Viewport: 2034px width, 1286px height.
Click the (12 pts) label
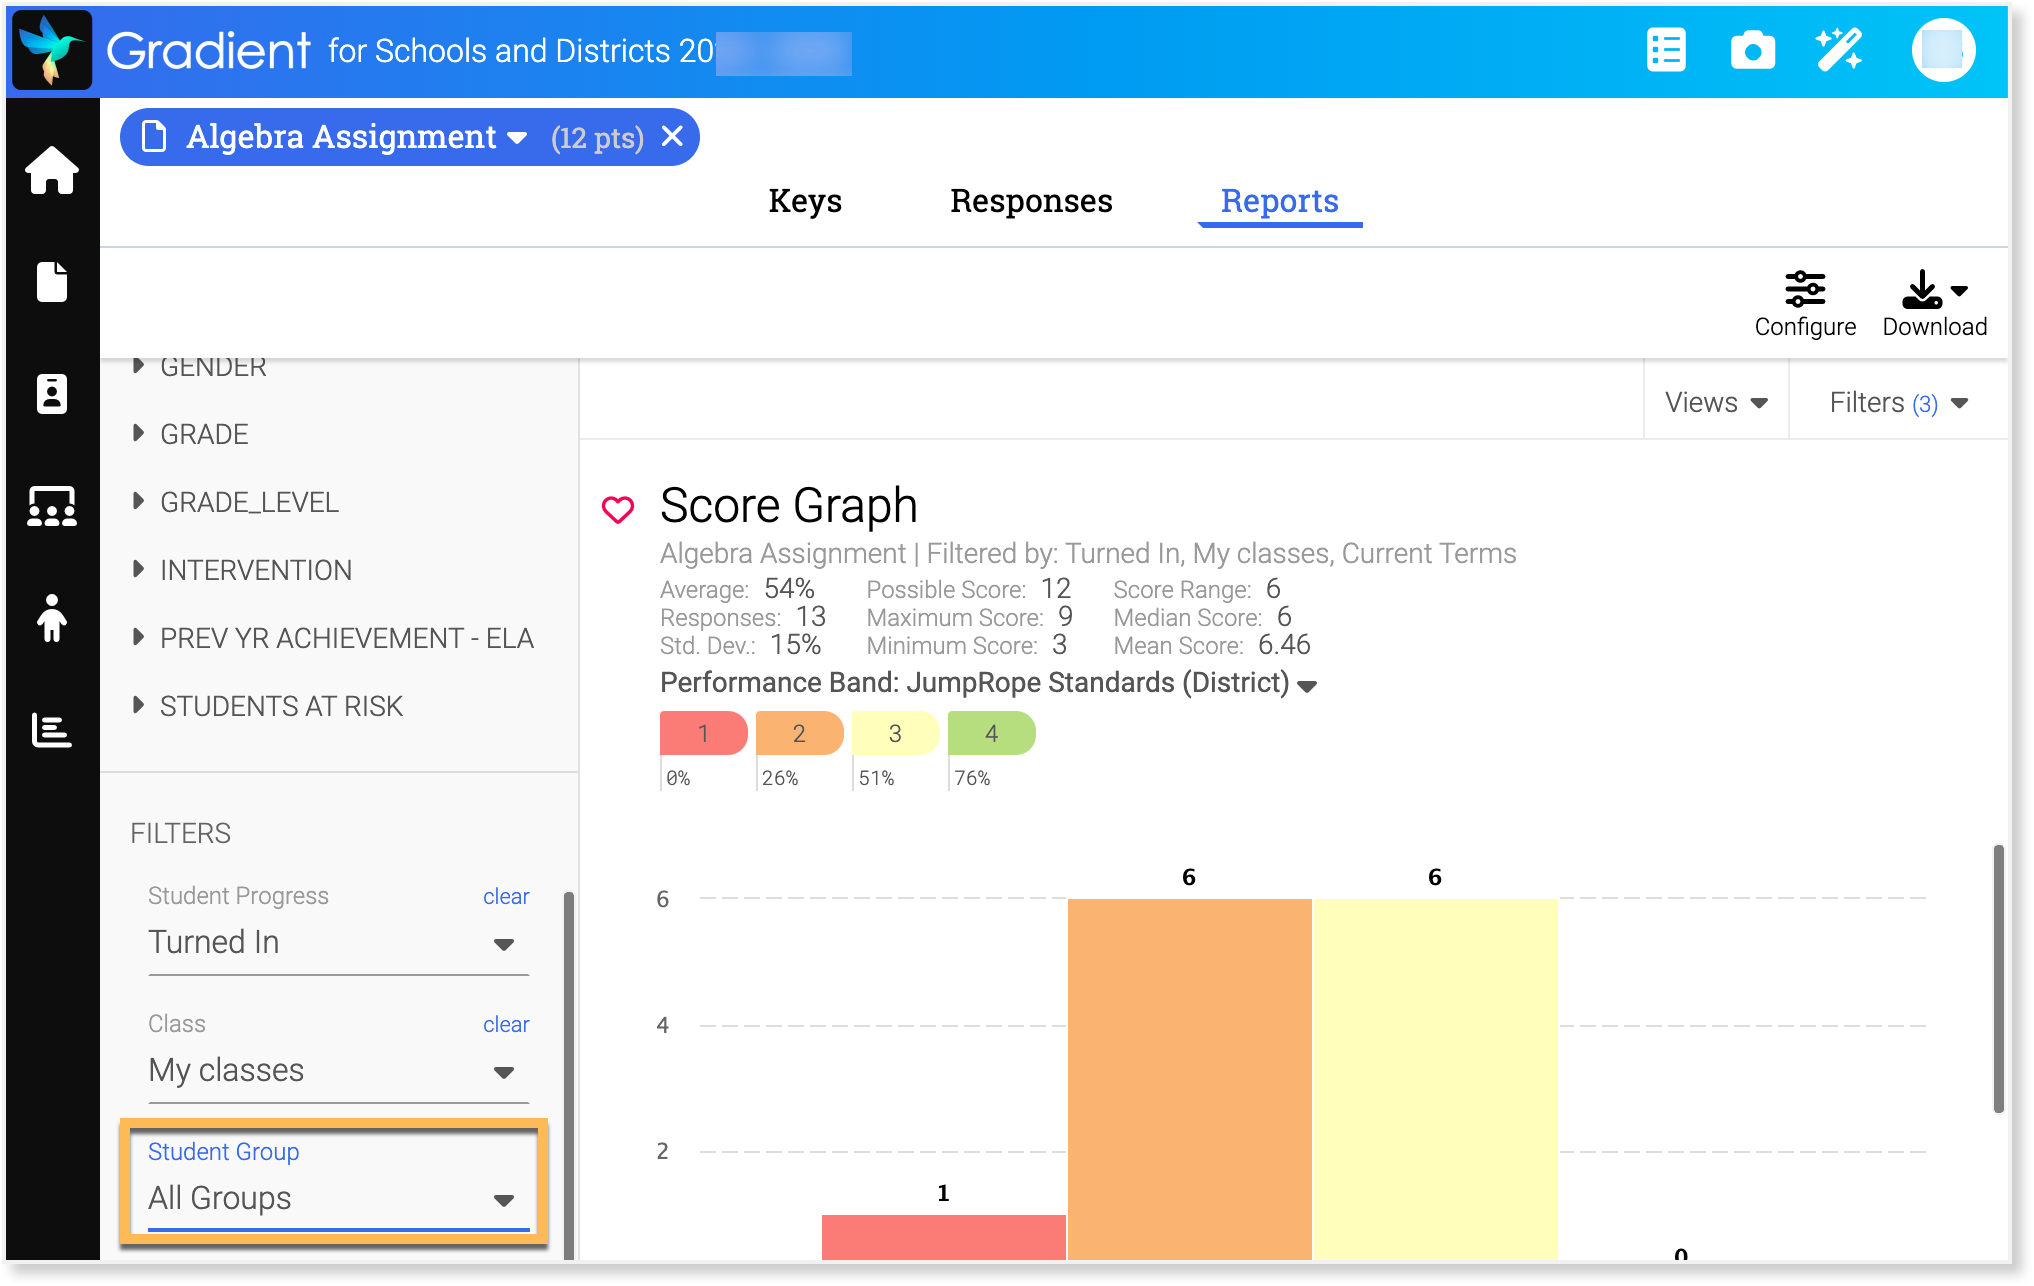click(x=597, y=137)
